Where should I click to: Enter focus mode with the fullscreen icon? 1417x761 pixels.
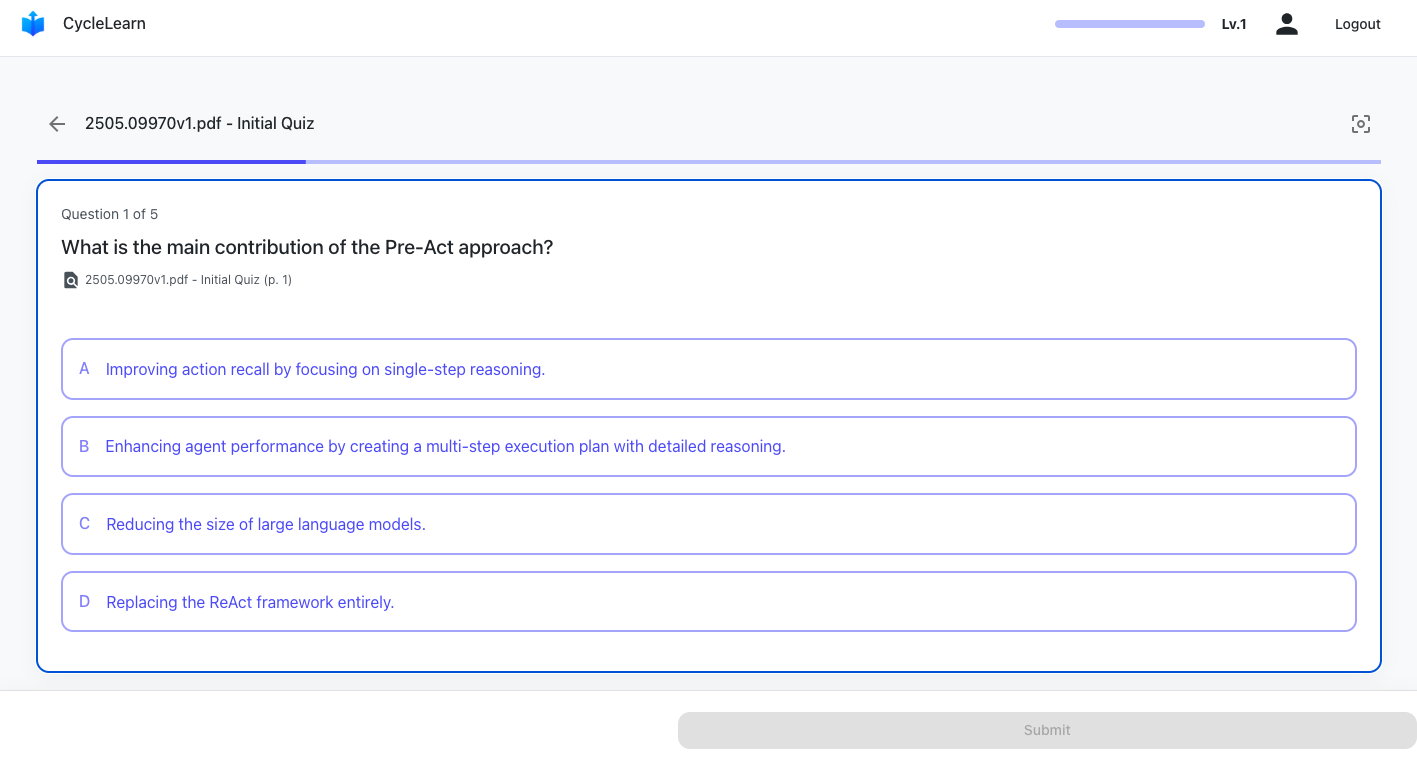point(1360,124)
